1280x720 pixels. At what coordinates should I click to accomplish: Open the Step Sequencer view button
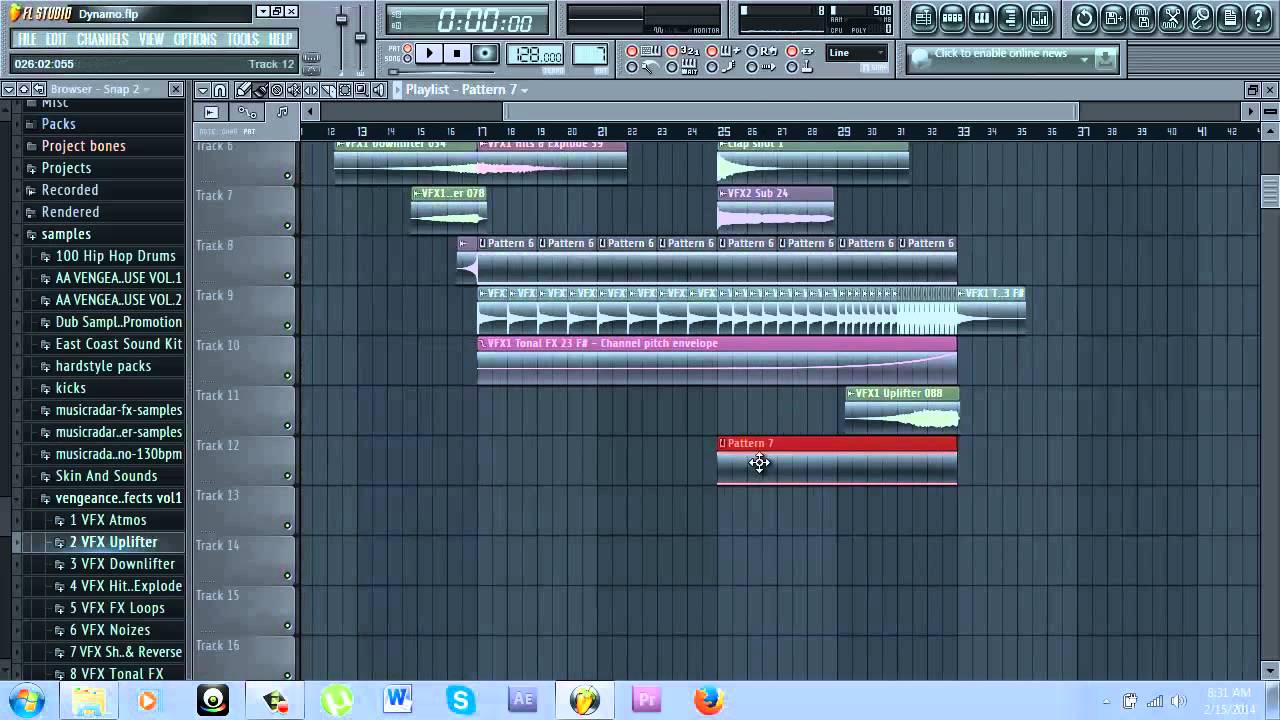tap(953, 19)
